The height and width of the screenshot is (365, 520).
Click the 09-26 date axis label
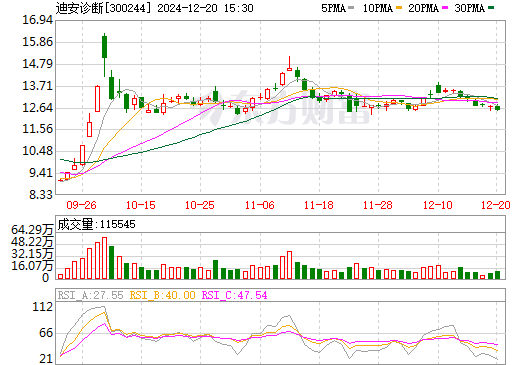(81, 205)
